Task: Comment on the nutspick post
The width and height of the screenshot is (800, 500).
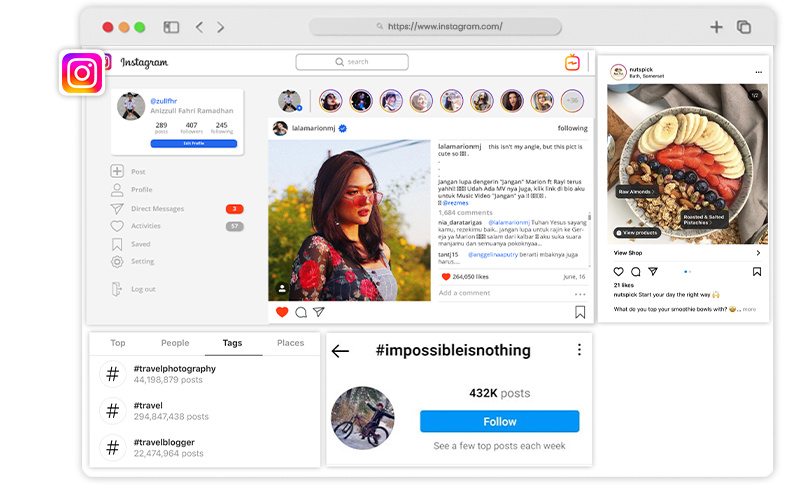Action: (636, 271)
